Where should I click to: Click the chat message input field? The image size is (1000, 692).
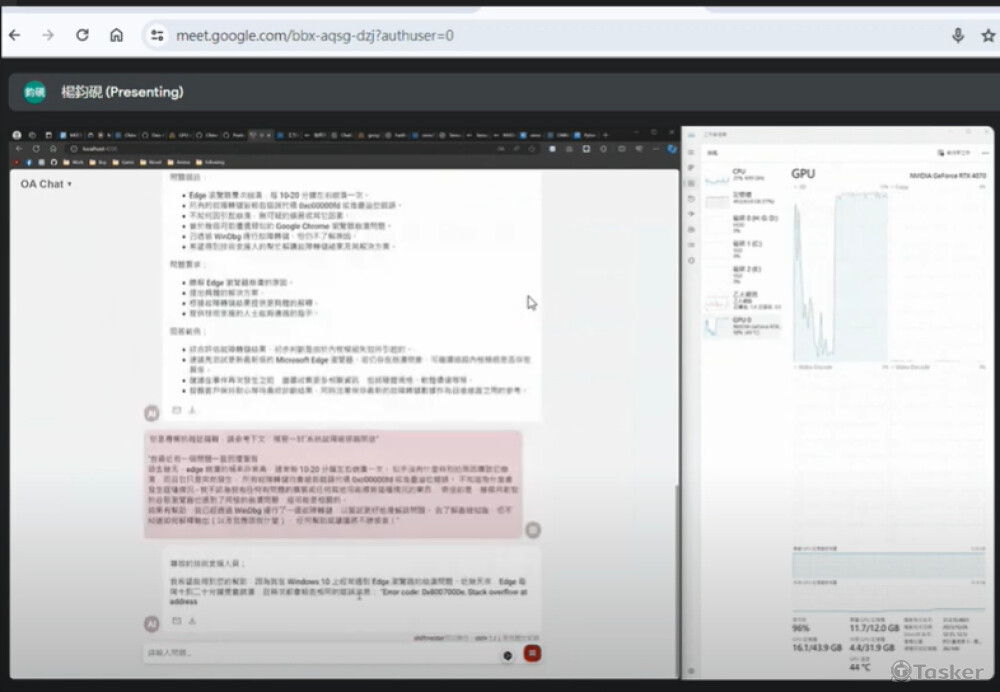point(320,653)
